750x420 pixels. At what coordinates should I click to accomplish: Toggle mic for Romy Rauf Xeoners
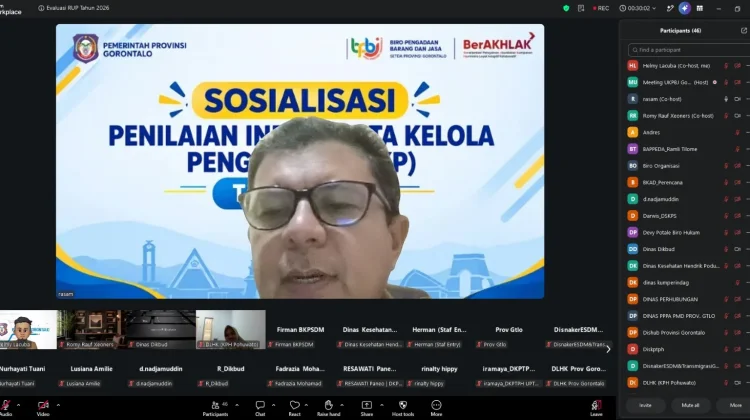726,116
